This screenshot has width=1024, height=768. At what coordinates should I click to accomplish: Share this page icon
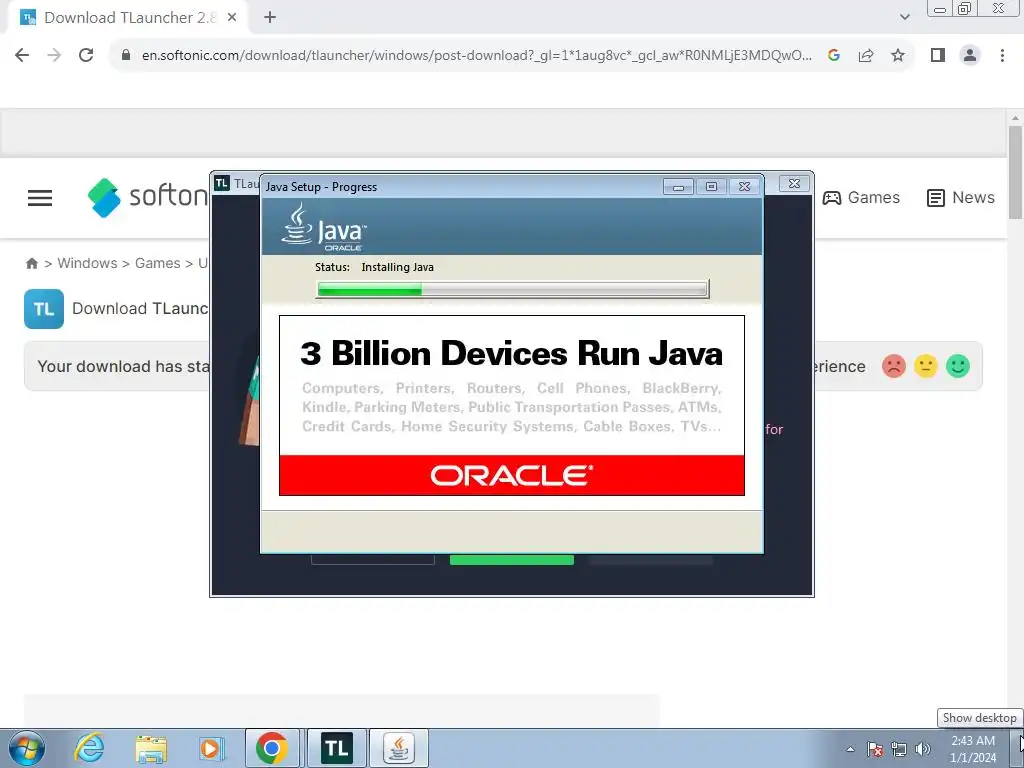coord(866,56)
